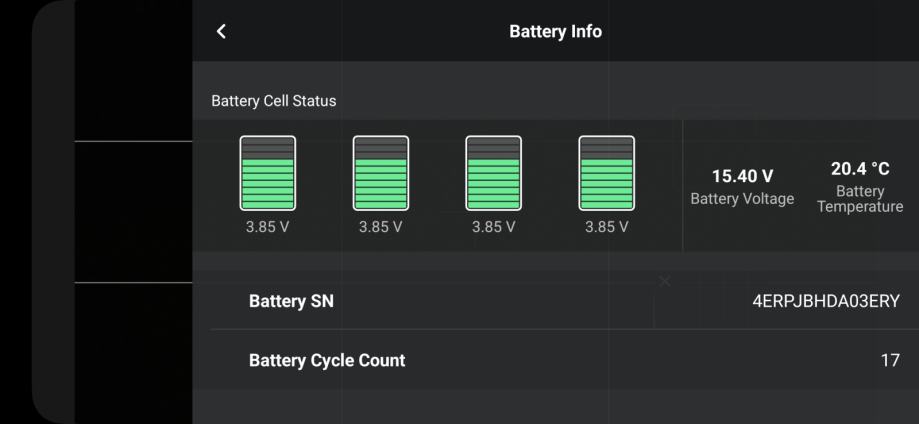The image size is (919, 424).
Task: Select the Battery SN row label
Action: 291,301
